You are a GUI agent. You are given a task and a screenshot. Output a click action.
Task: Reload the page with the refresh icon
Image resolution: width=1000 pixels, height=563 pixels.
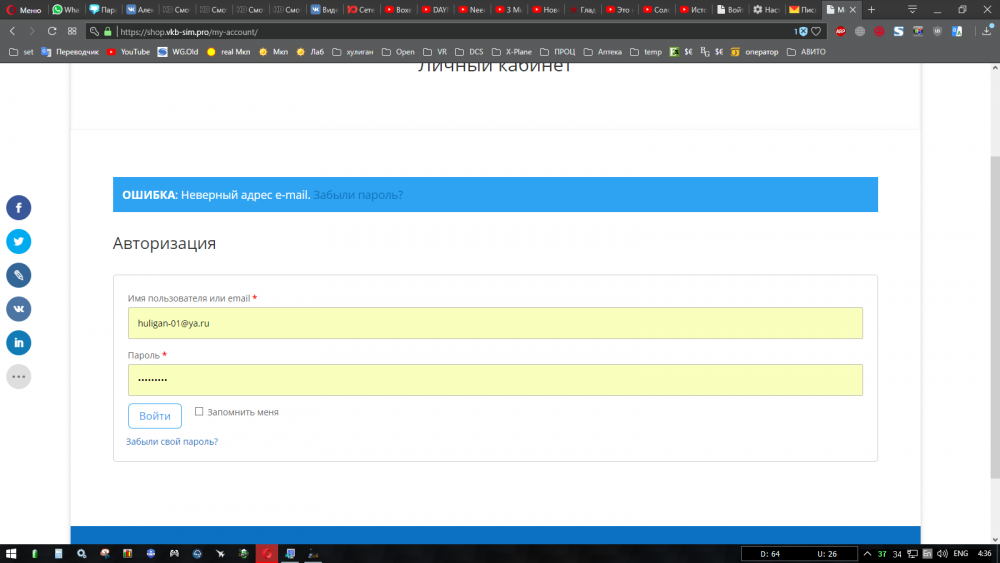click(51, 31)
